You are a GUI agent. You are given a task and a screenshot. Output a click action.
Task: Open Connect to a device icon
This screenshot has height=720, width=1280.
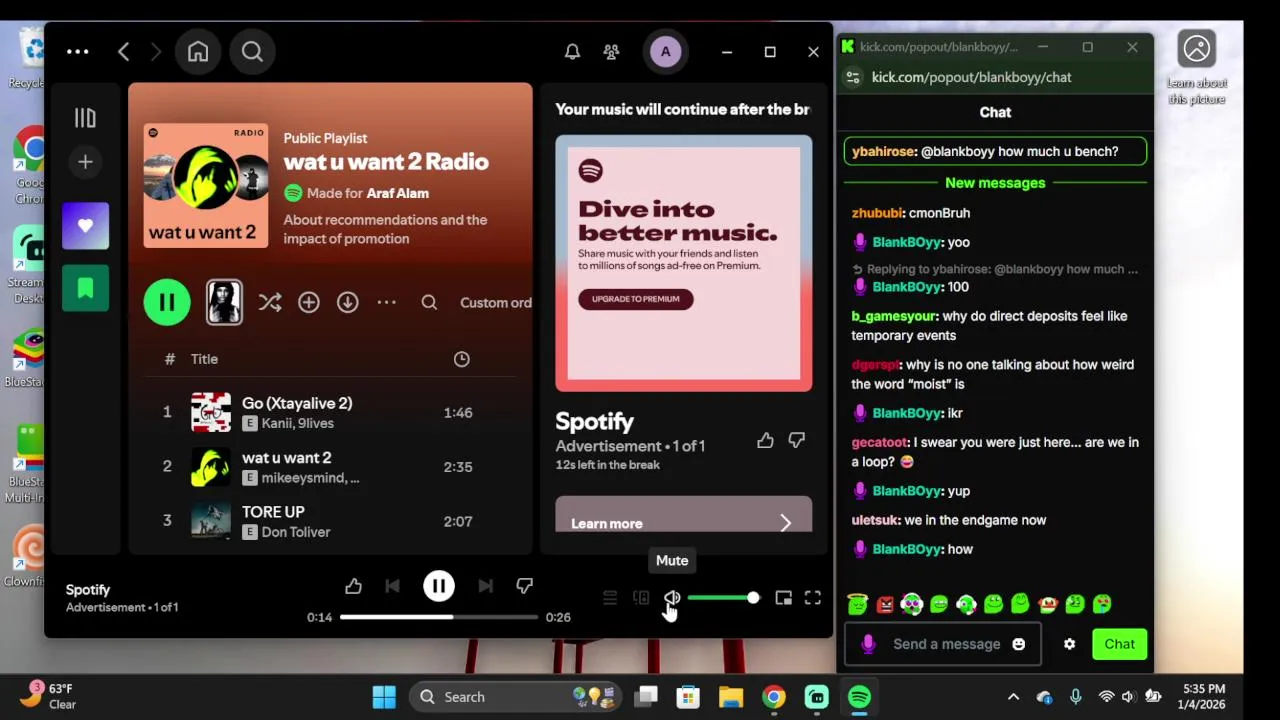(x=641, y=598)
